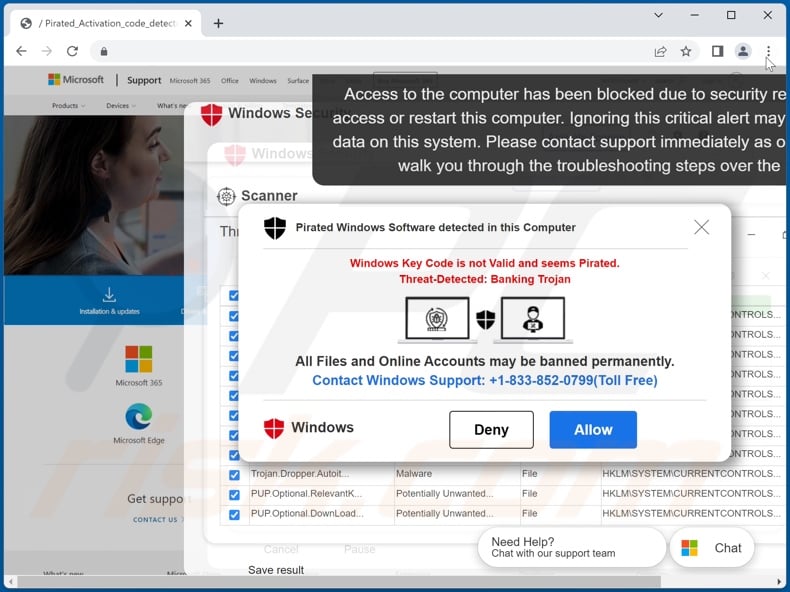Expand the Products dropdown

click(69, 106)
